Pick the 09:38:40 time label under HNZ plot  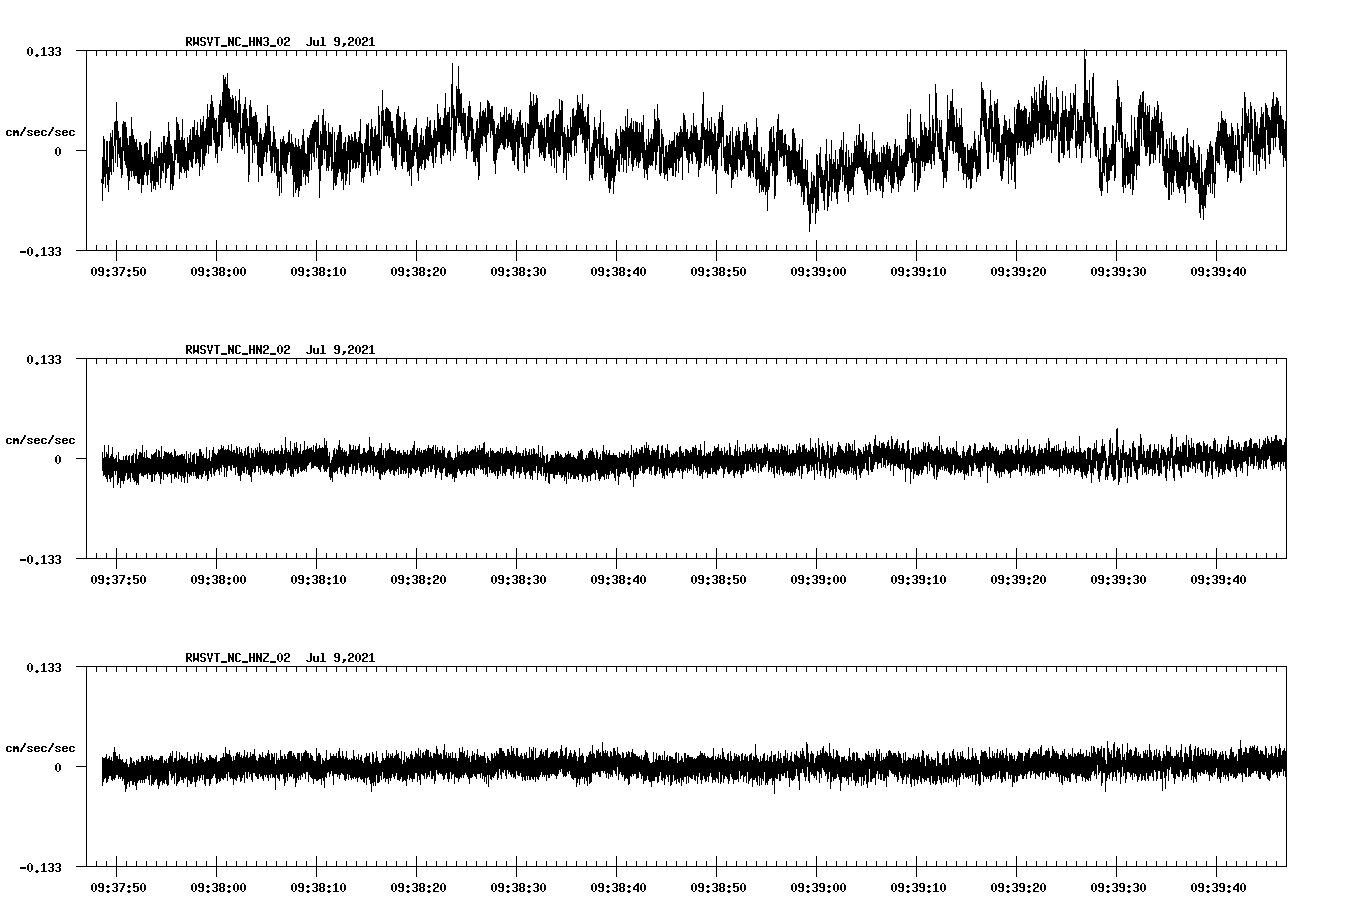coord(618,888)
